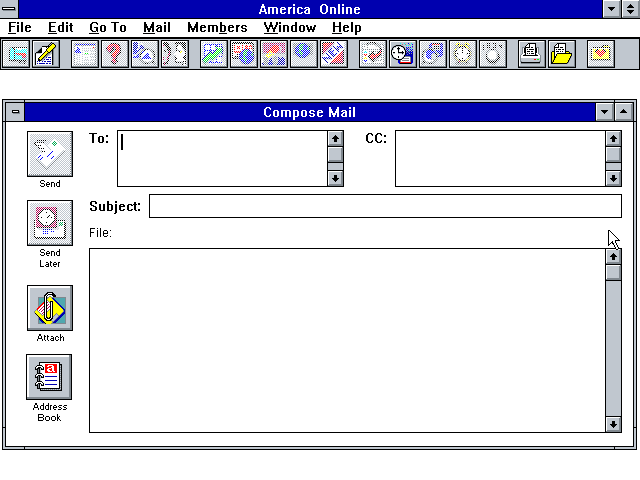Image resolution: width=640 pixels, height=480 pixels.
Task: Open the Window menu
Action: point(290,28)
